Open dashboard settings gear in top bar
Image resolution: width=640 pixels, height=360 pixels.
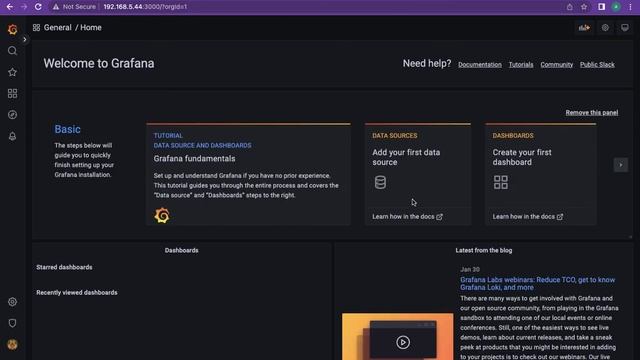click(605, 28)
